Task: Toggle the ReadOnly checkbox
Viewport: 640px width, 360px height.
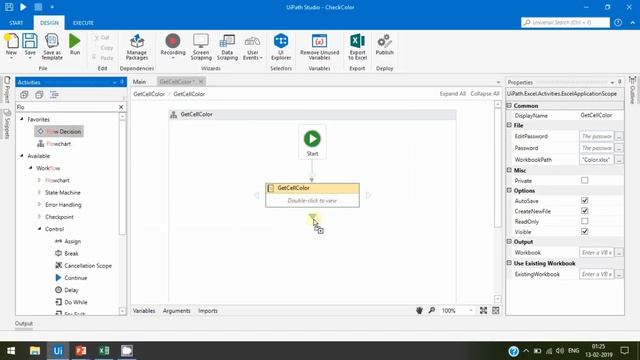Action: click(x=584, y=221)
